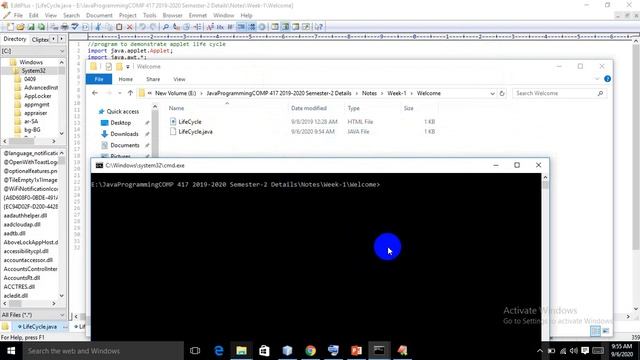The width and height of the screenshot is (640, 360).
Task: Click Open file icon in EditPlus toolbar
Action: (20, 27)
